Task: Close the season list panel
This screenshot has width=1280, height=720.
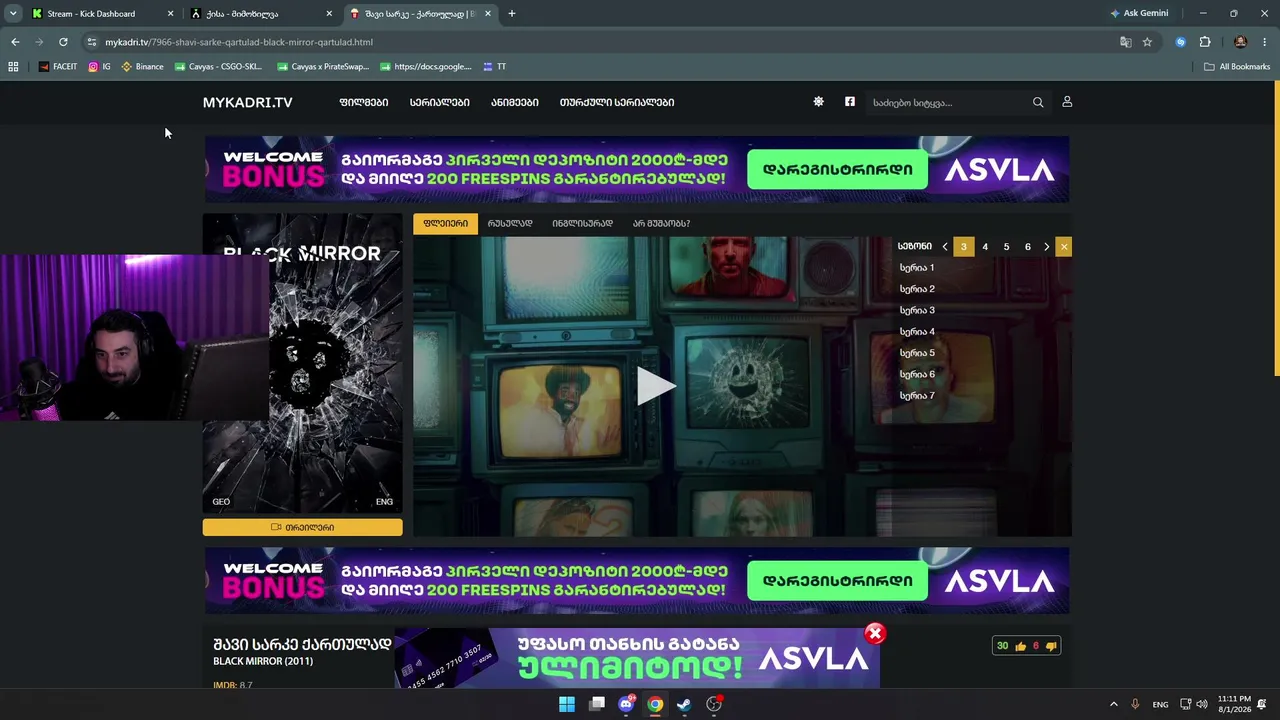Action: pyautogui.click(x=1063, y=247)
